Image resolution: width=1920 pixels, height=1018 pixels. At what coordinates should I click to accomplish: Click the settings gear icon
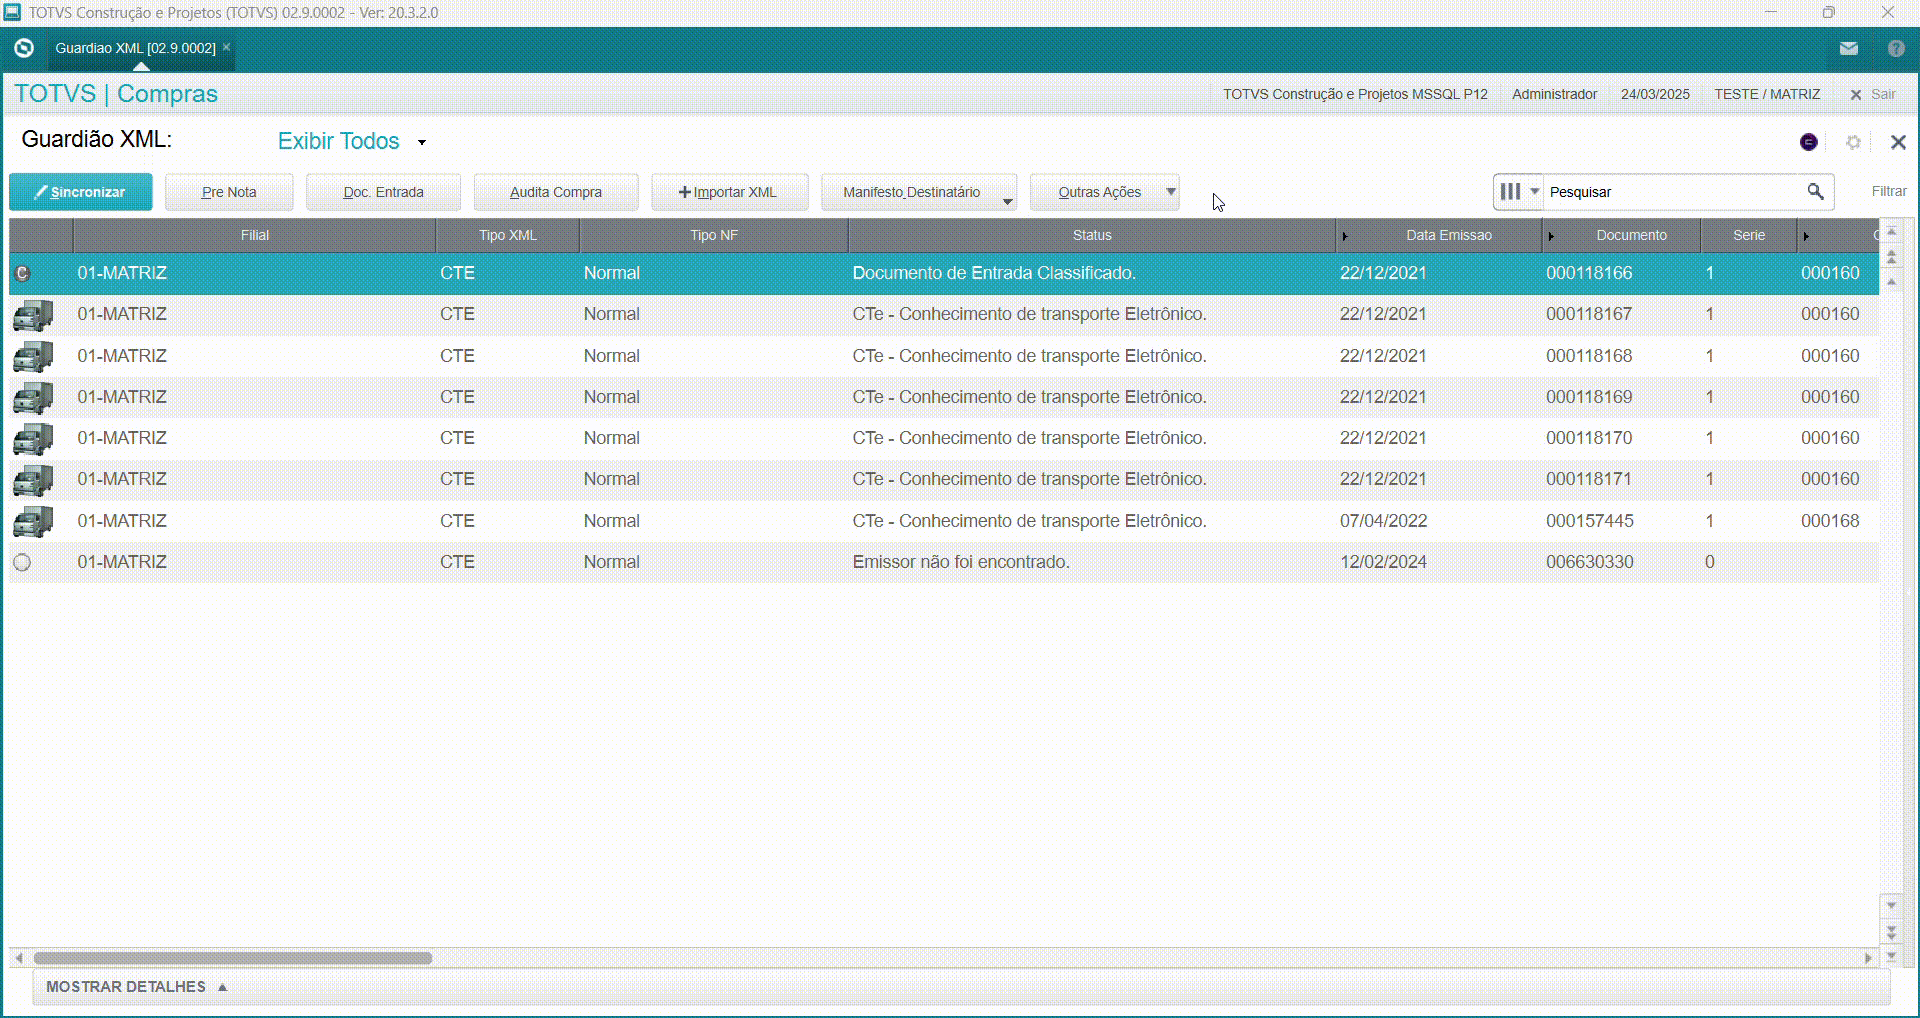(1853, 142)
